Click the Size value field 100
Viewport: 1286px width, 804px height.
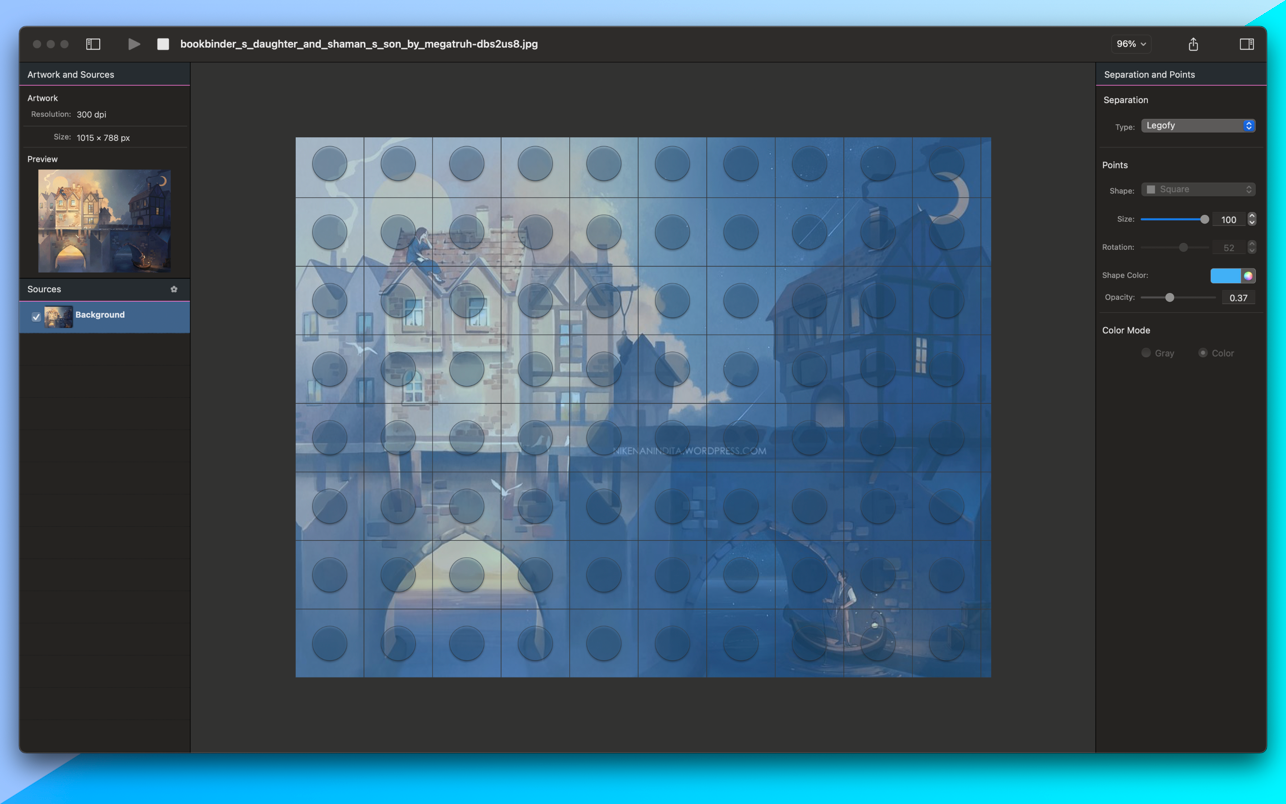pos(1229,220)
